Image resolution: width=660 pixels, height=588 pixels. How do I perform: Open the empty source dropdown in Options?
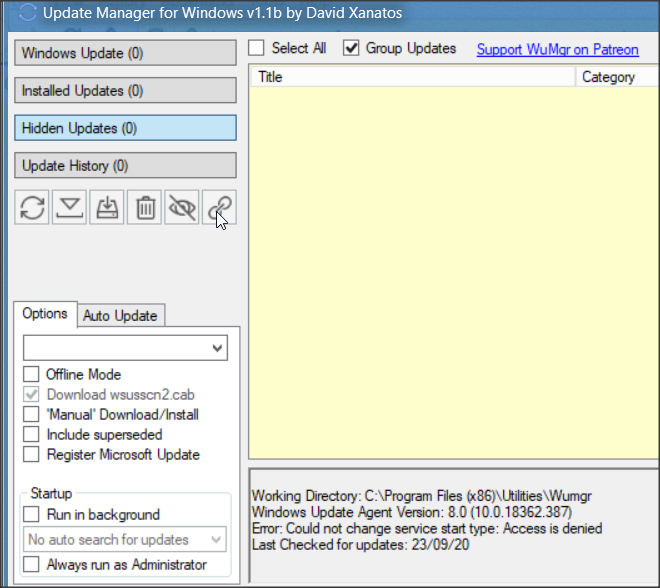click(125, 348)
